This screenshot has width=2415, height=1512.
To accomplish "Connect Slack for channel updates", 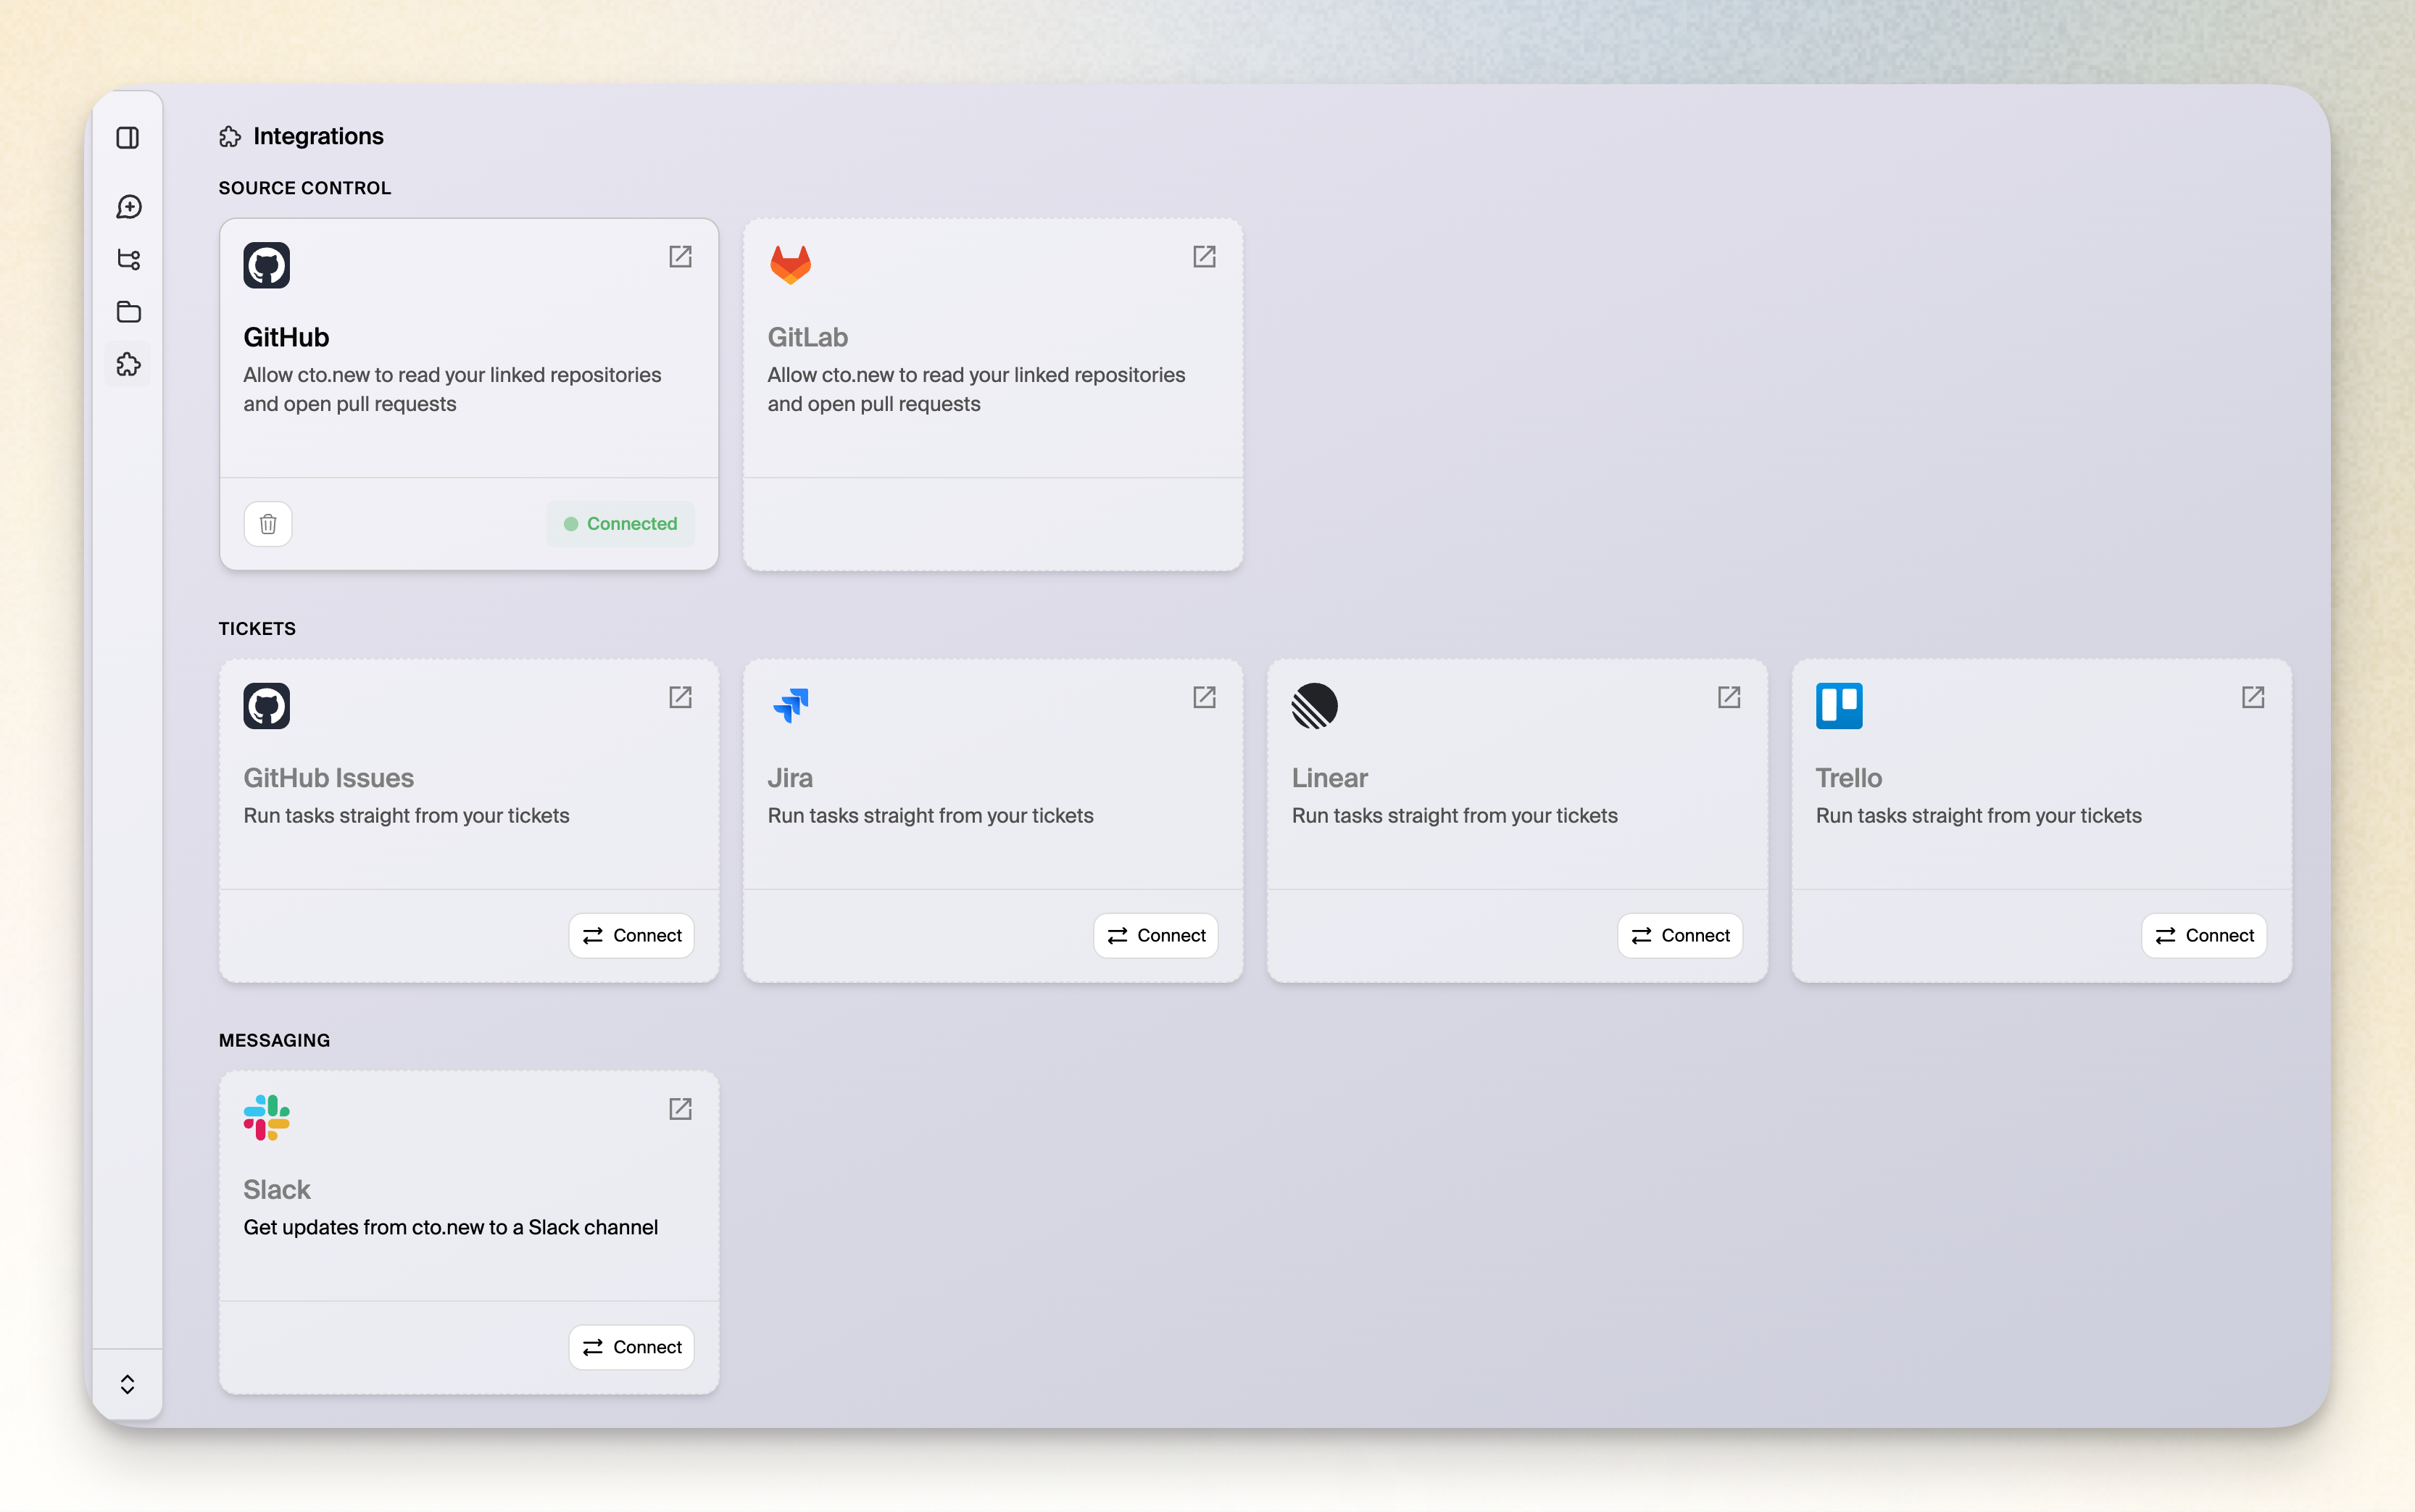I will pyautogui.click(x=631, y=1347).
